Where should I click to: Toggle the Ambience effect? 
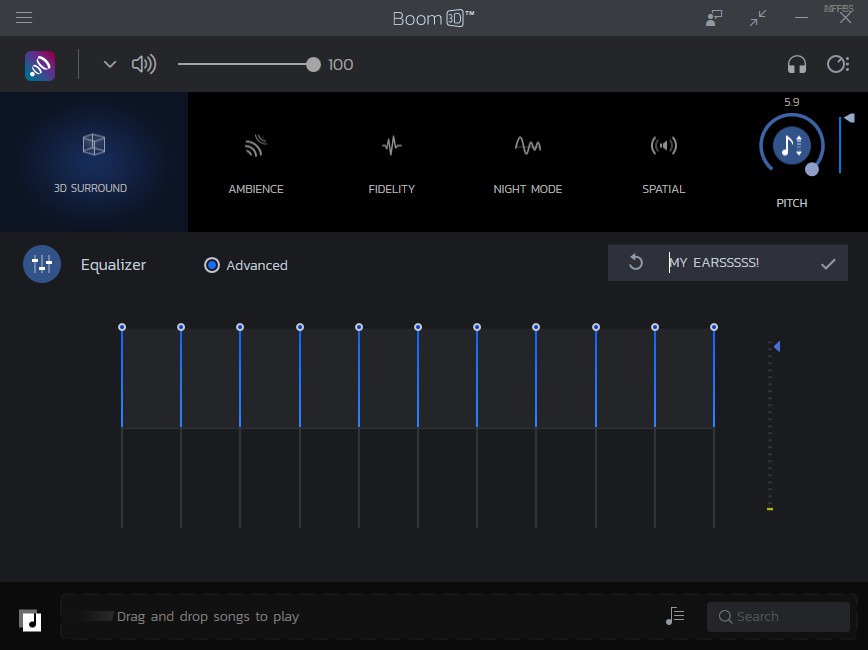point(256,162)
